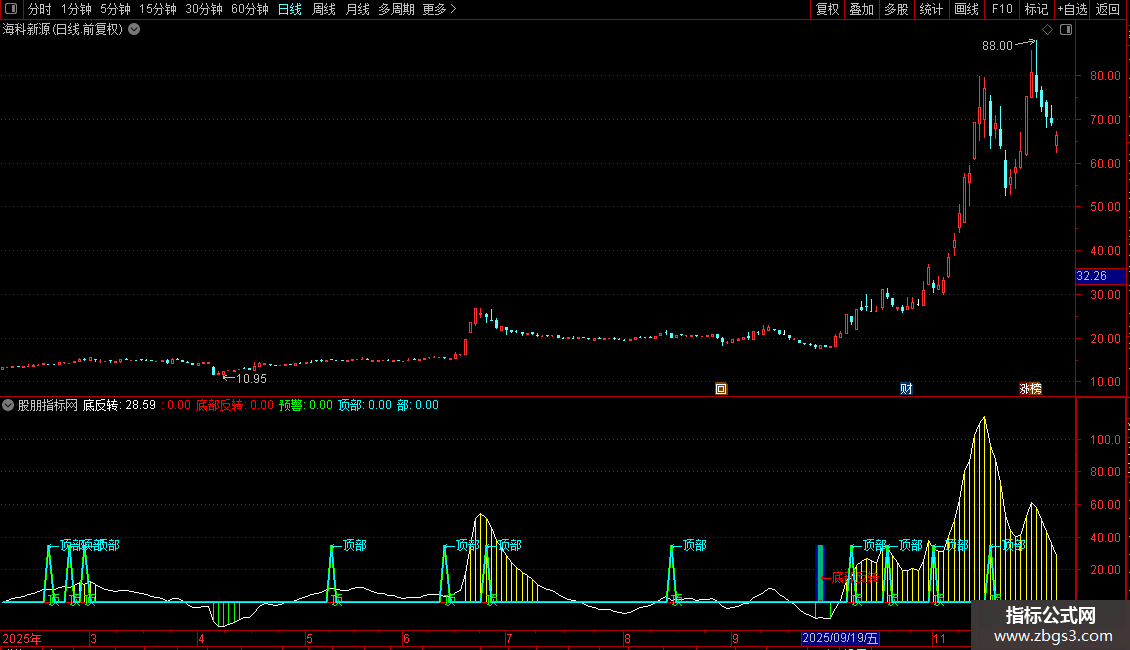This screenshot has height=650, width=1130.
Task: Click the blue 财 financial marker
Action: click(906, 389)
